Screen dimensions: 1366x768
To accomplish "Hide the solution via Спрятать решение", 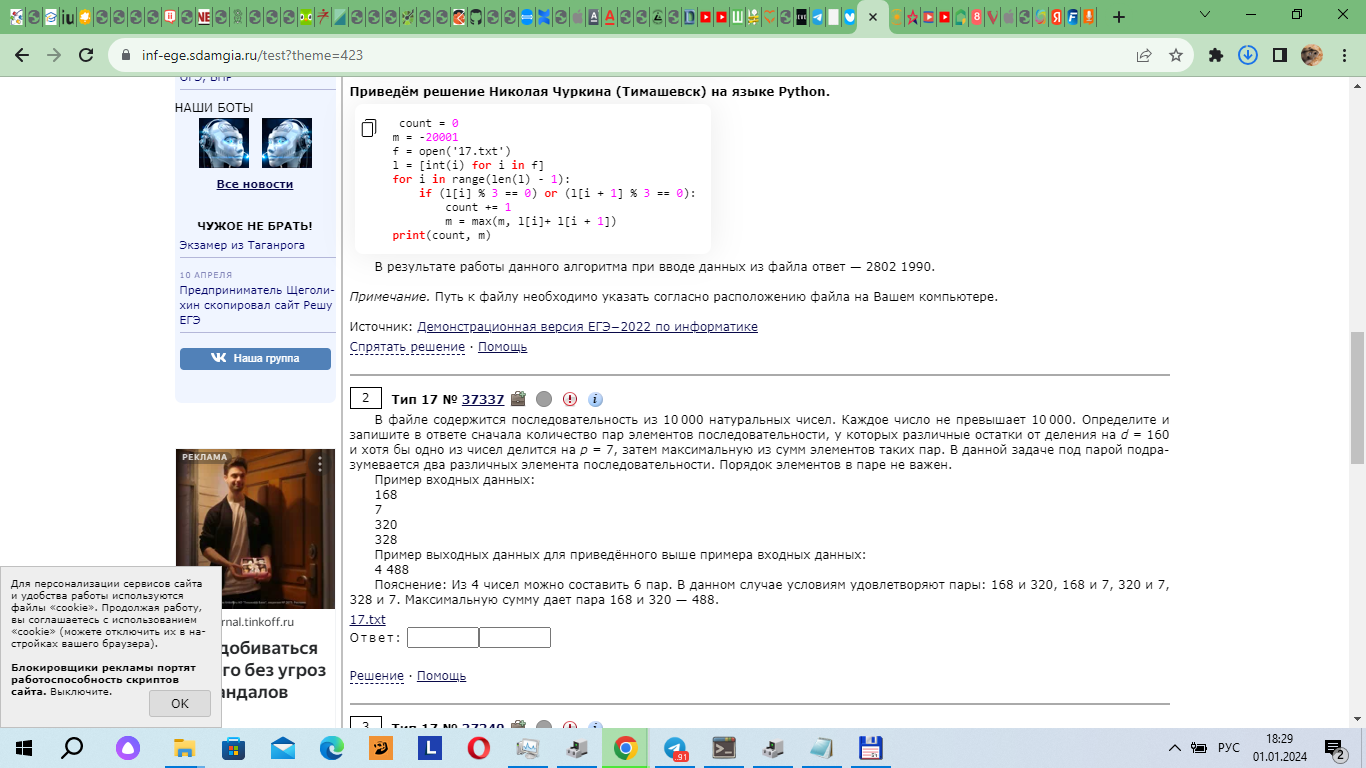I will point(393,347).
